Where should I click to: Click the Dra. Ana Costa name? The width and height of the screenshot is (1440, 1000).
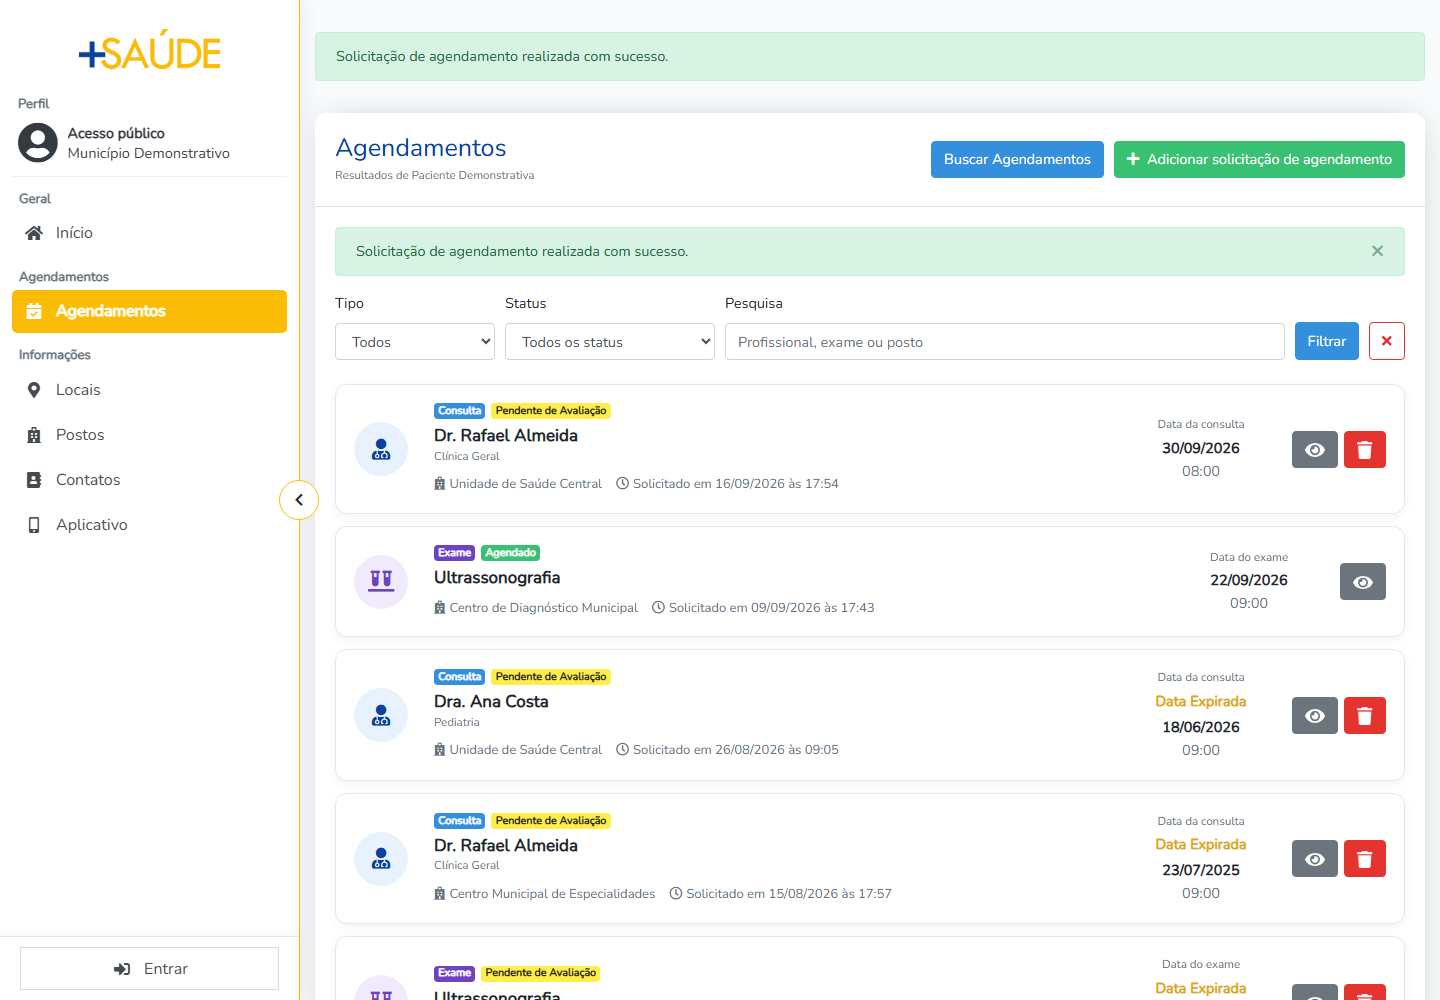click(x=491, y=702)
